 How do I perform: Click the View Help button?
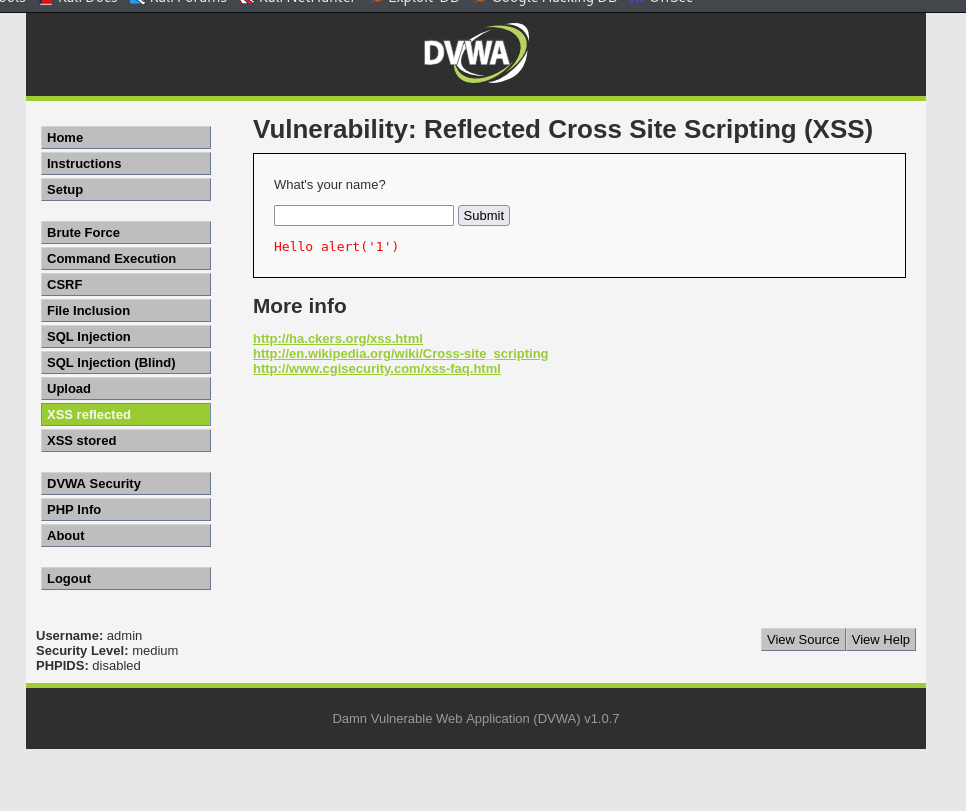pyautogui.click(x=880, y=640)
